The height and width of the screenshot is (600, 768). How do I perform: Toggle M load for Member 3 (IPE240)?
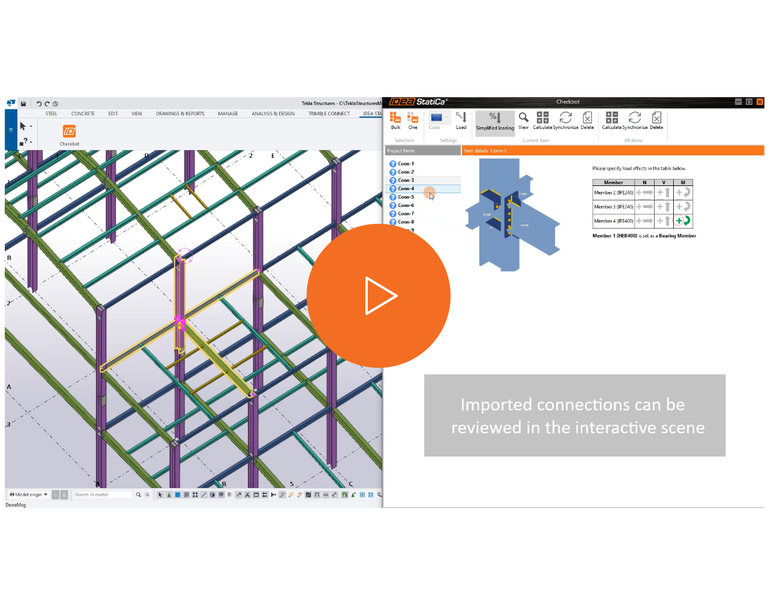click(683, 207)
